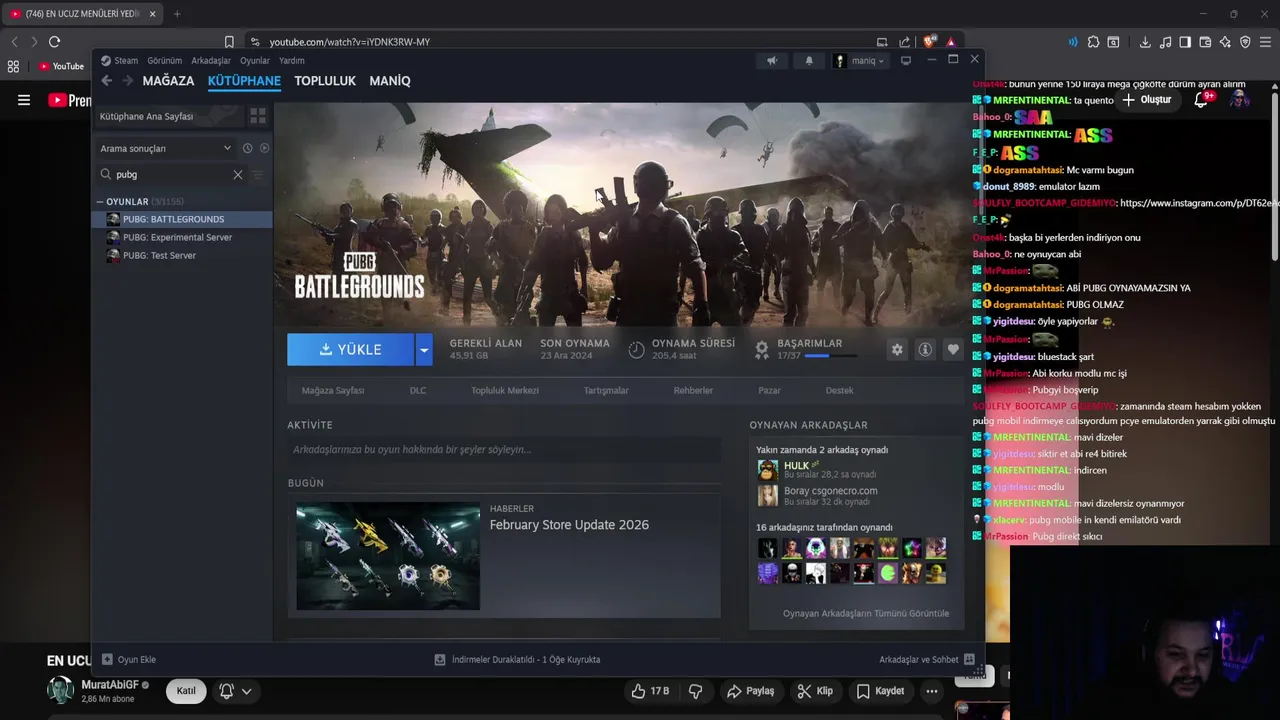1280x720 pixels.
Task: Click YÜKLE install button
Action: point(350,349)
